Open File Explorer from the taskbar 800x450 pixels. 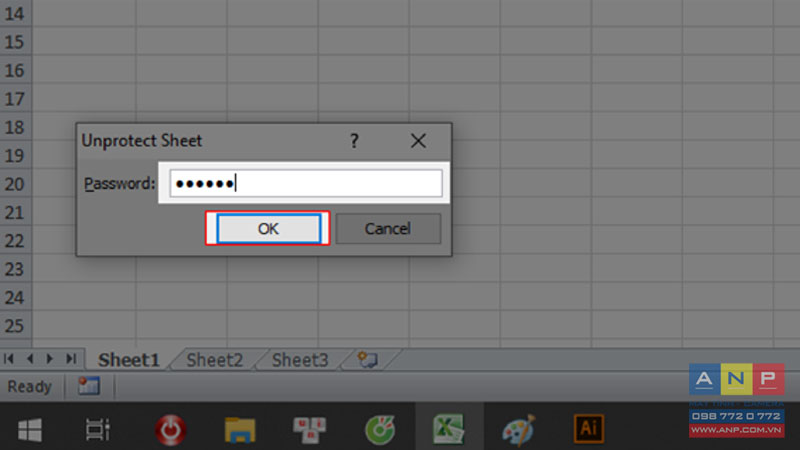pos(240,430)
